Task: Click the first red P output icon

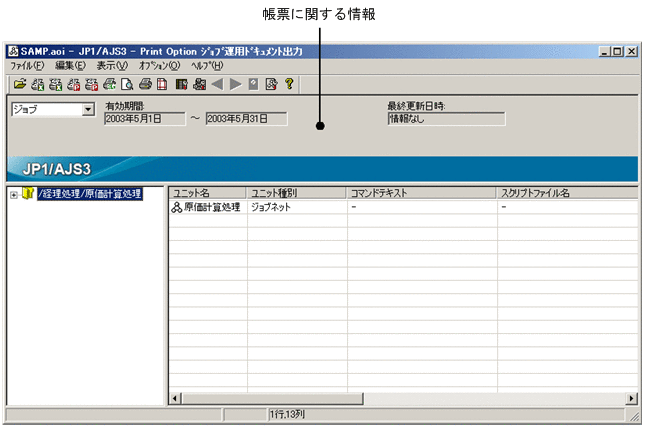Action: coord(73,84)
